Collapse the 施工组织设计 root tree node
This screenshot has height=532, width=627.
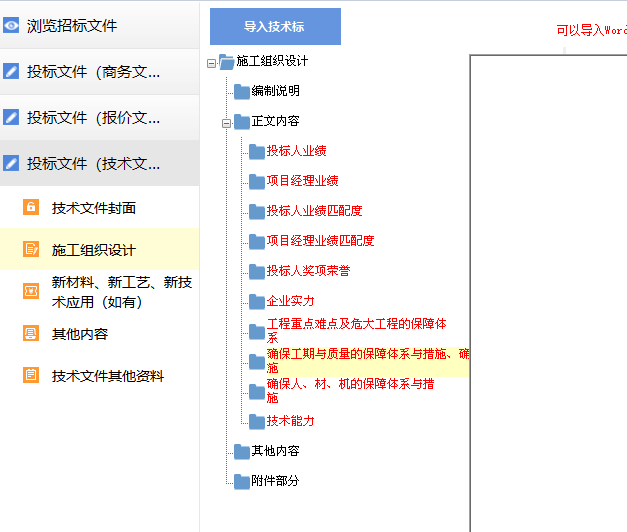[211, 62]
